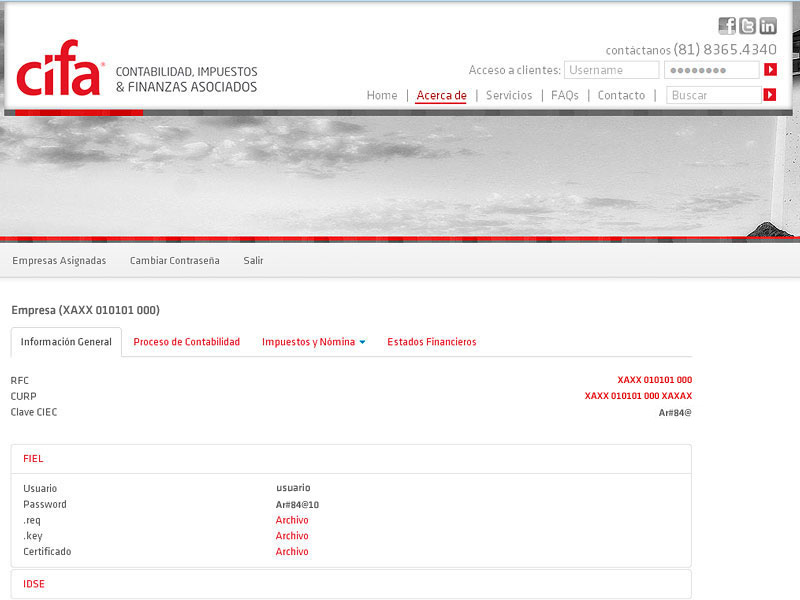
Task: Open the Twitter social icon
Action: (x=747, y=26)
